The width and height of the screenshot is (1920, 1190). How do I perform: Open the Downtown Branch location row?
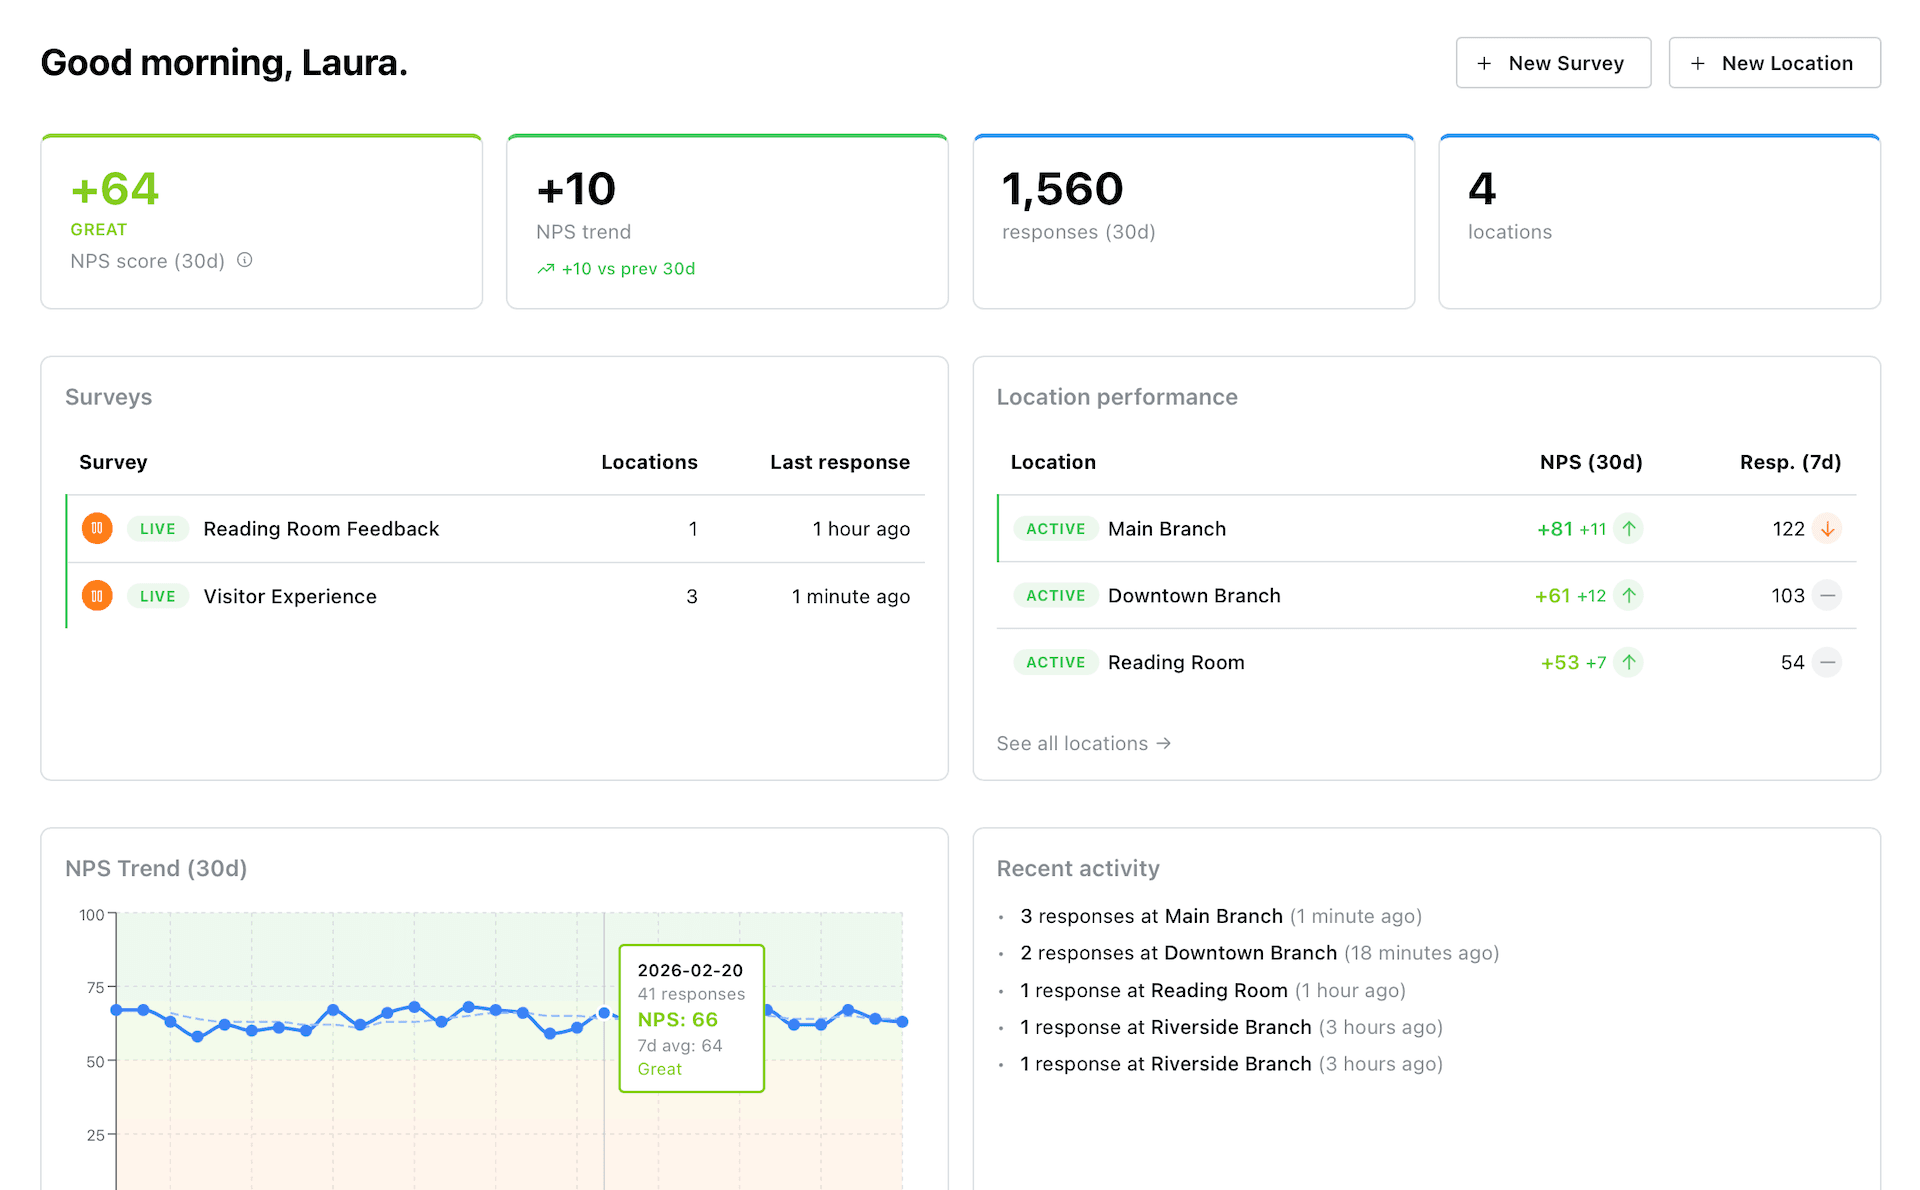[x=1426, y=595]
